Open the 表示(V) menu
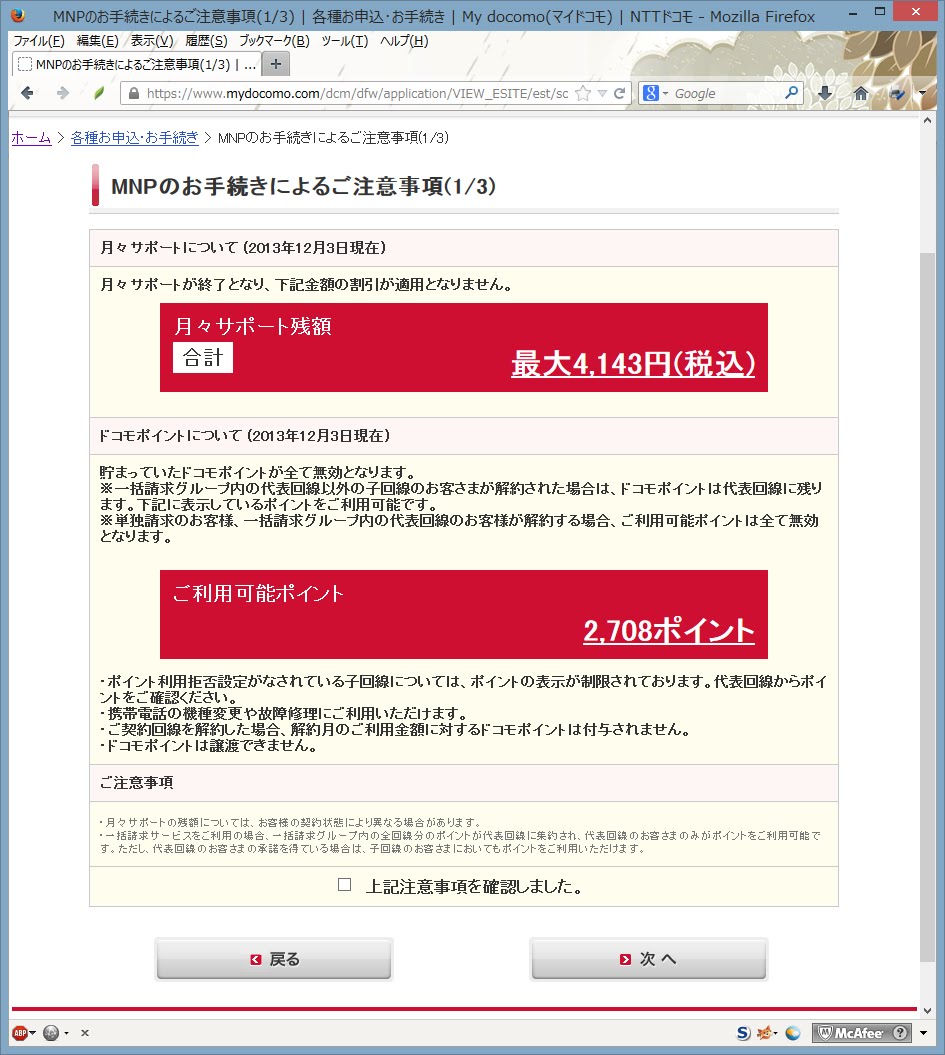Screen dimensions: 945x1055 pyautogui.click(x=152, y=41)
